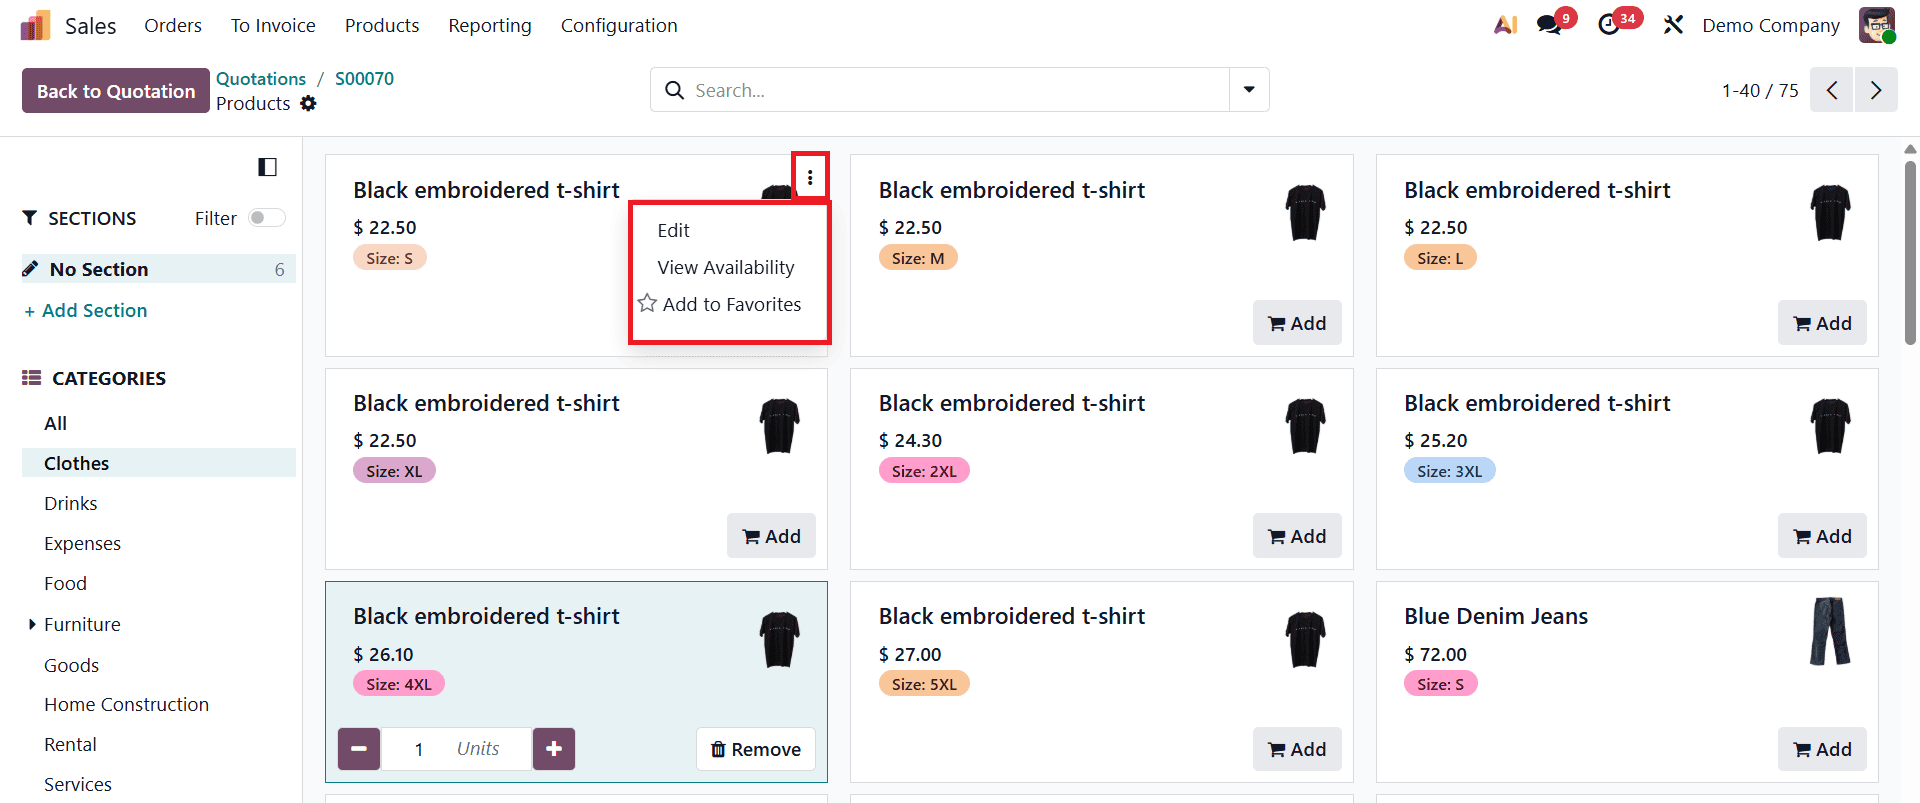Enable the Filter toggle in the SECTIONS panel

point(266,217)
